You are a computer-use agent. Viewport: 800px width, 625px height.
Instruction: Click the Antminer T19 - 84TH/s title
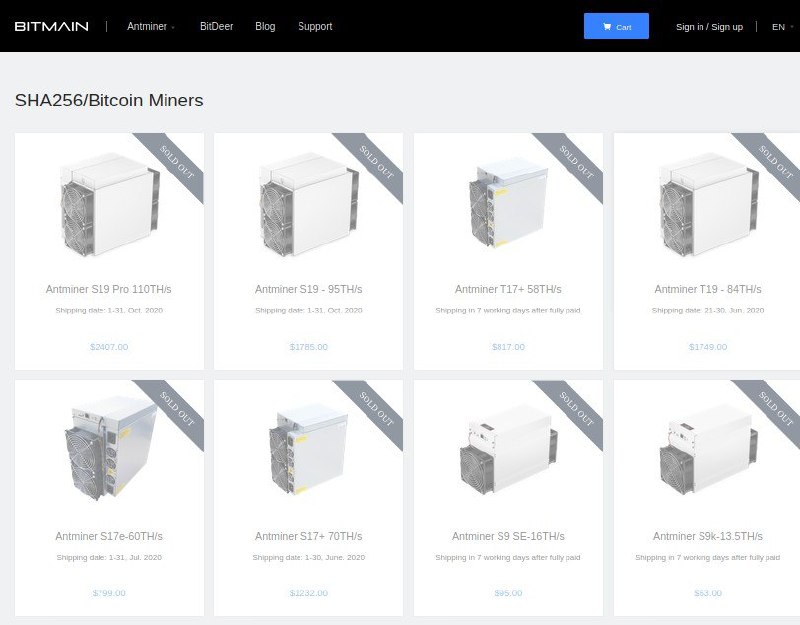click(x=708, y=289)
